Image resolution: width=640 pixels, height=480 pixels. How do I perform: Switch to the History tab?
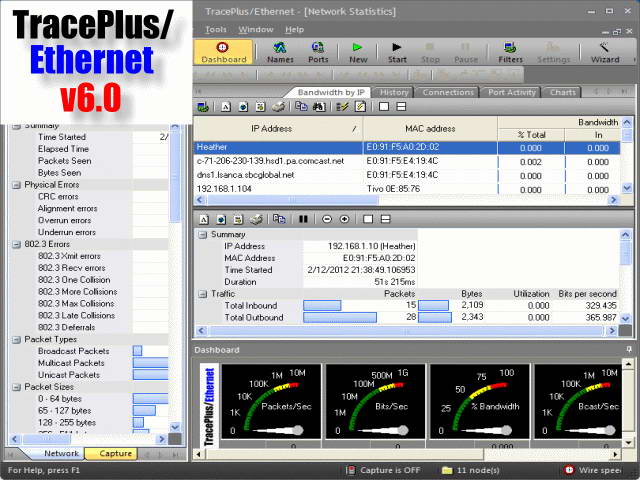[393, 93]
